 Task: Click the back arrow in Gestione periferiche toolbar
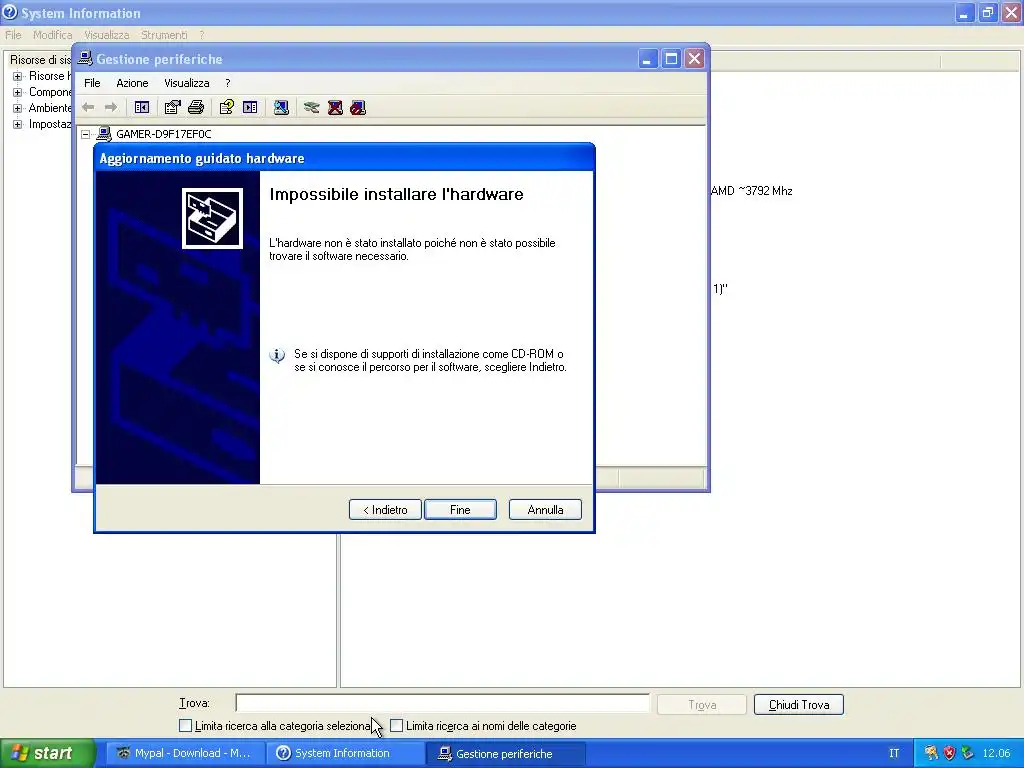click(x=88, y=107)
